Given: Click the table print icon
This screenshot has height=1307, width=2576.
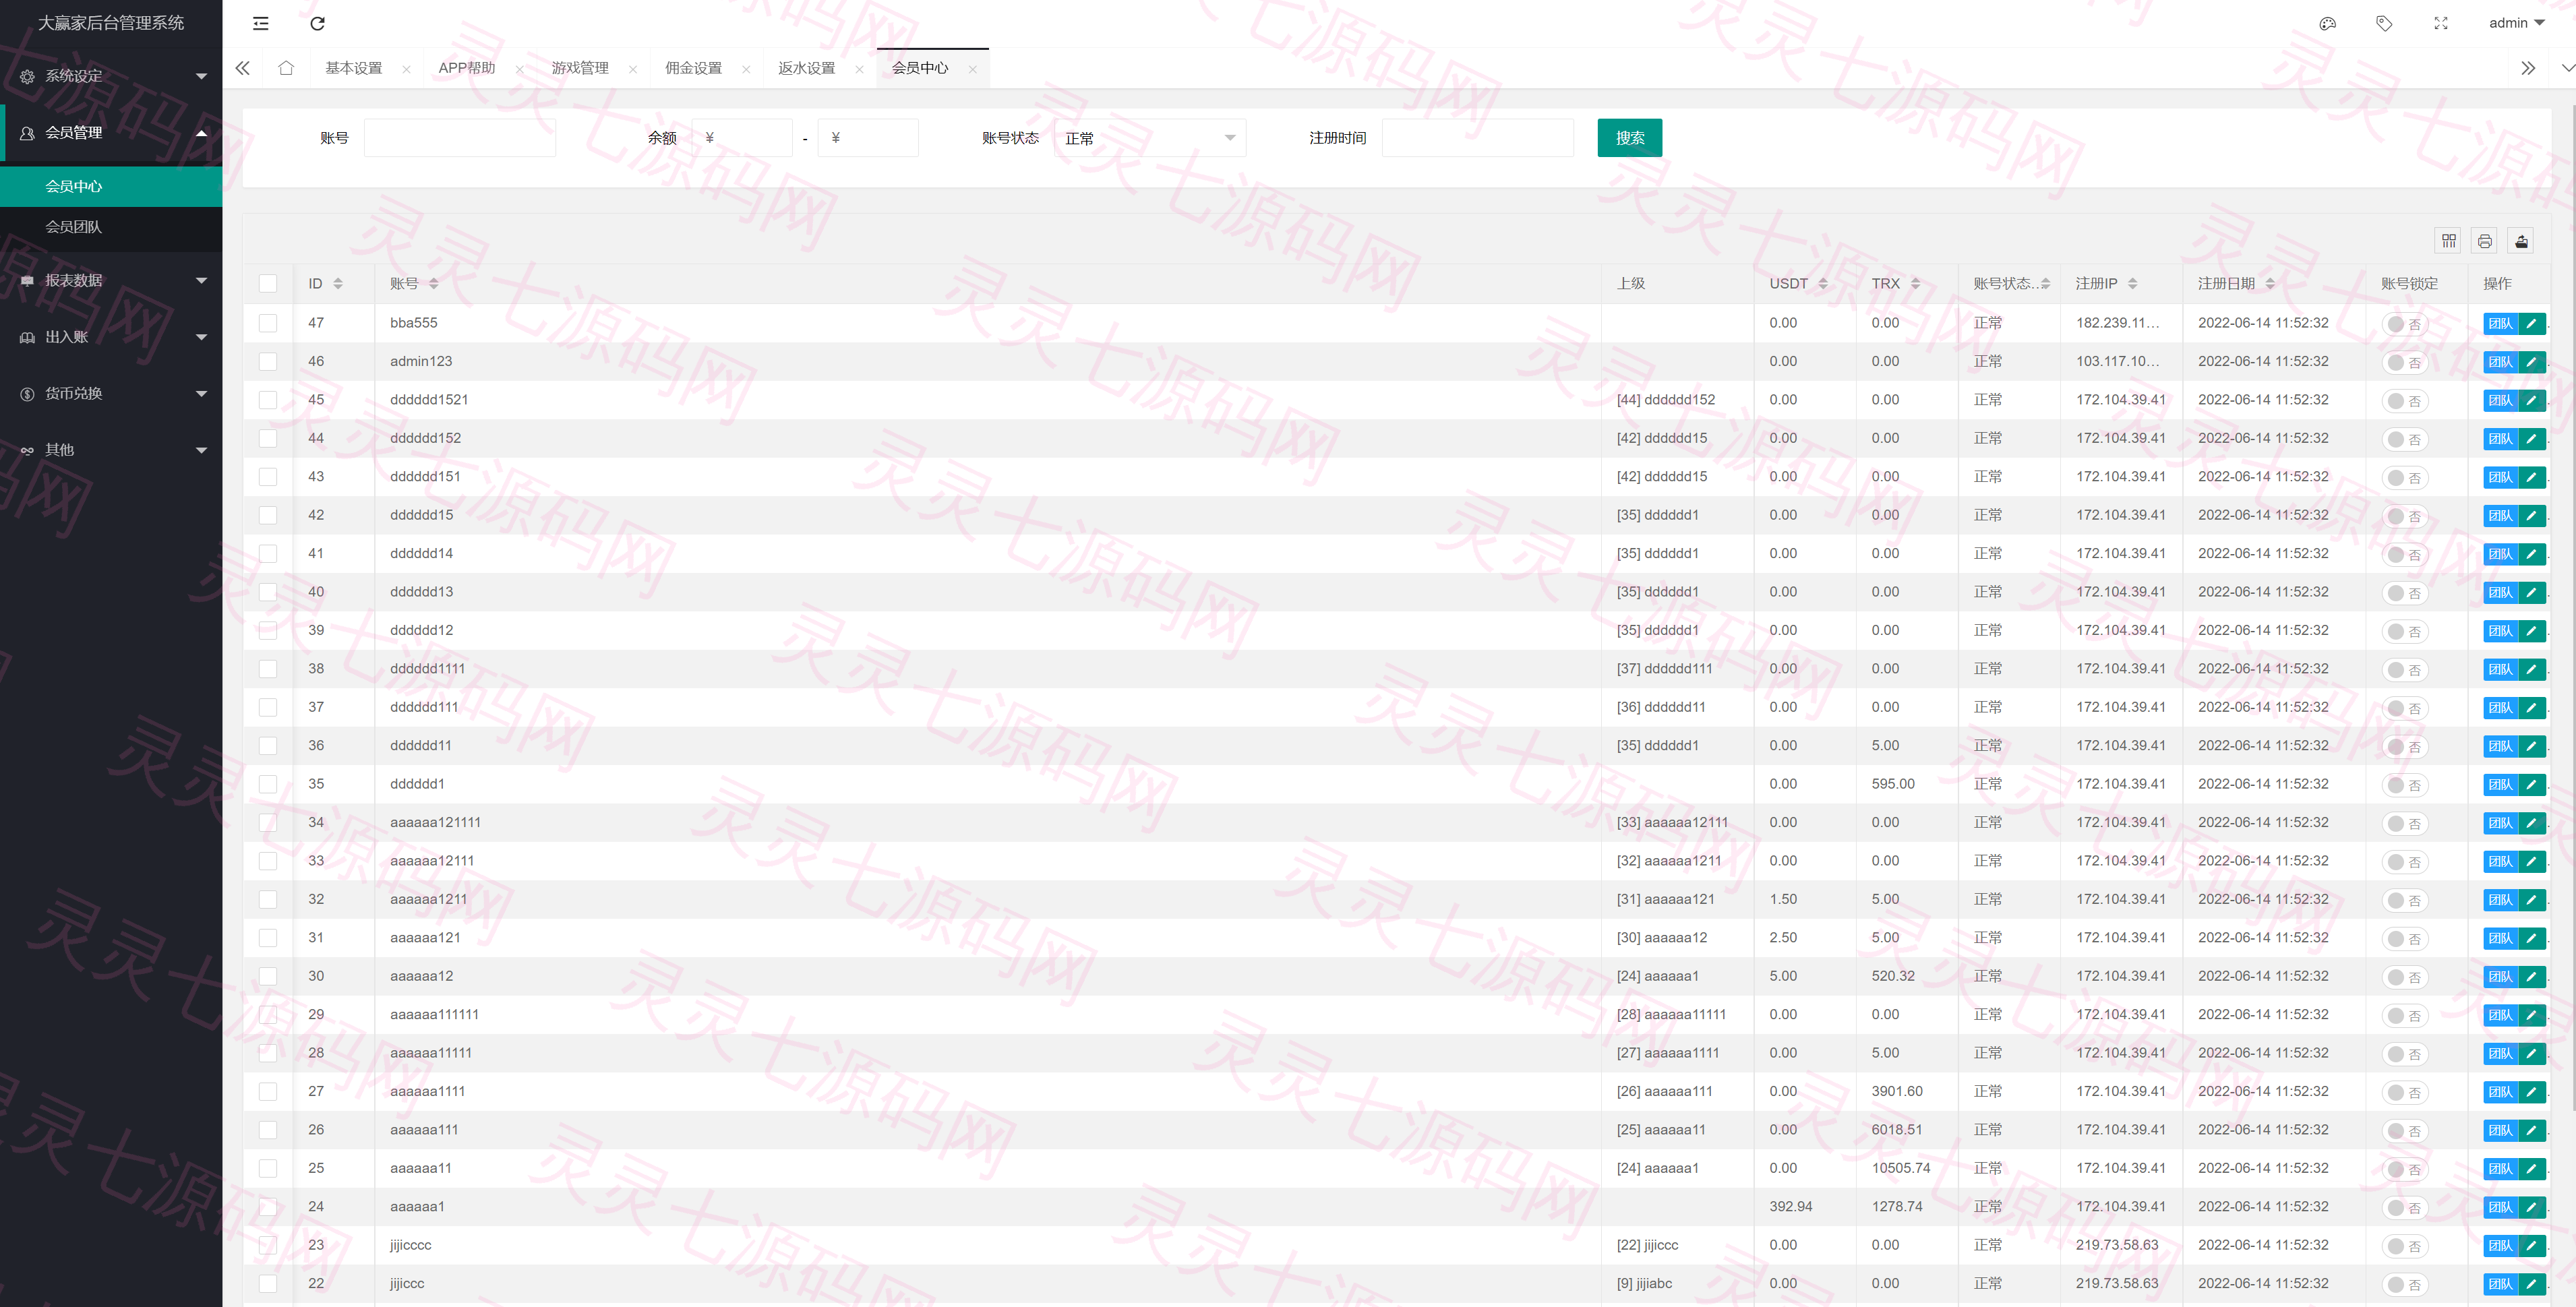Looking at the screenshot, I should (2485, 241).
